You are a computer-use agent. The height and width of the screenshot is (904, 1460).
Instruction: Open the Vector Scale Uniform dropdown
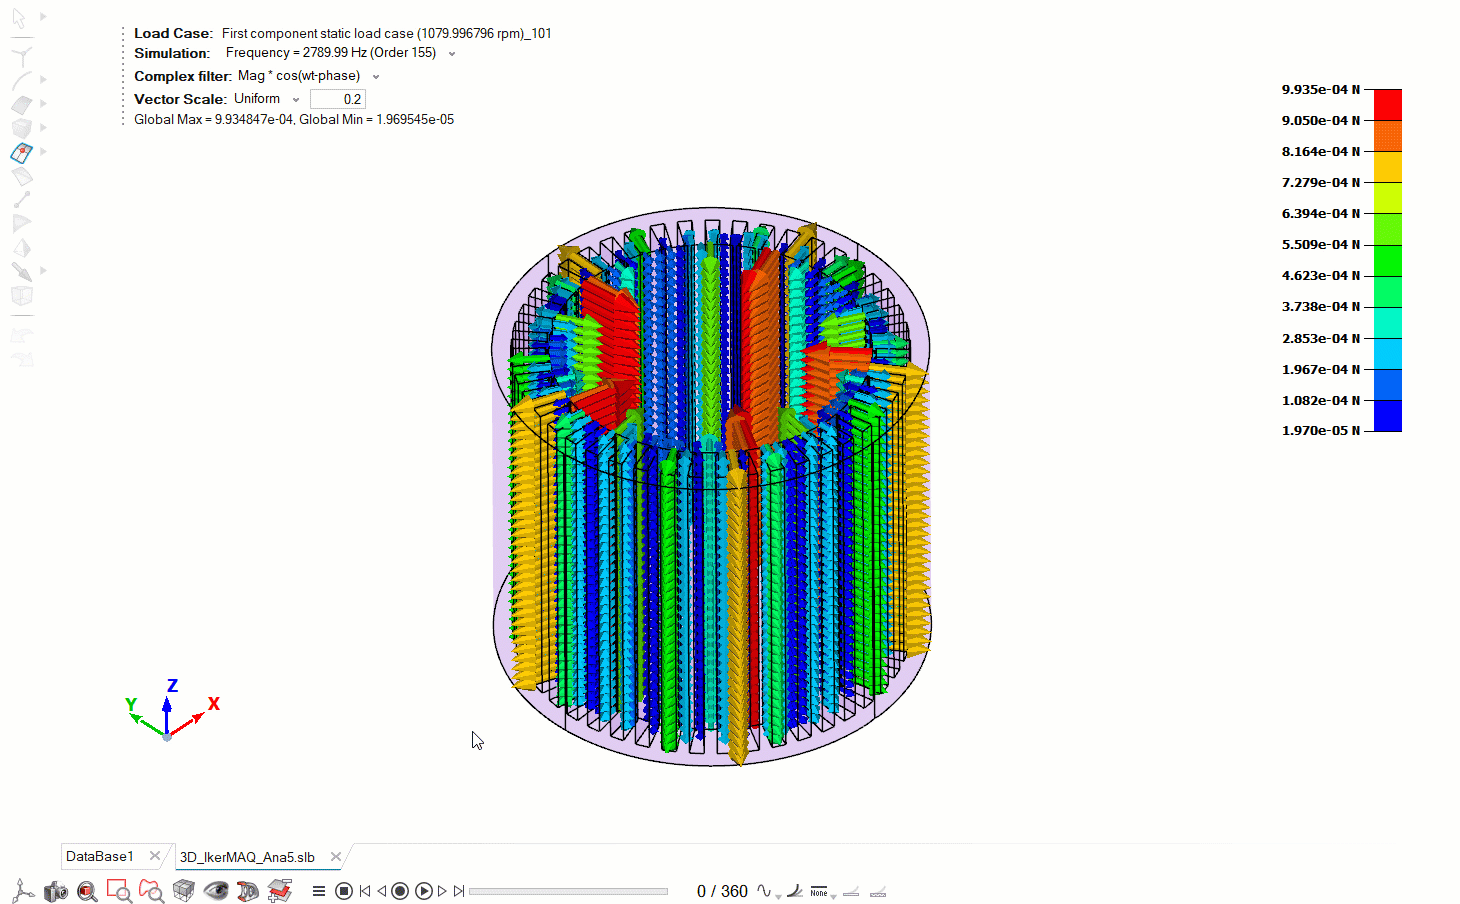pos(296,100)
